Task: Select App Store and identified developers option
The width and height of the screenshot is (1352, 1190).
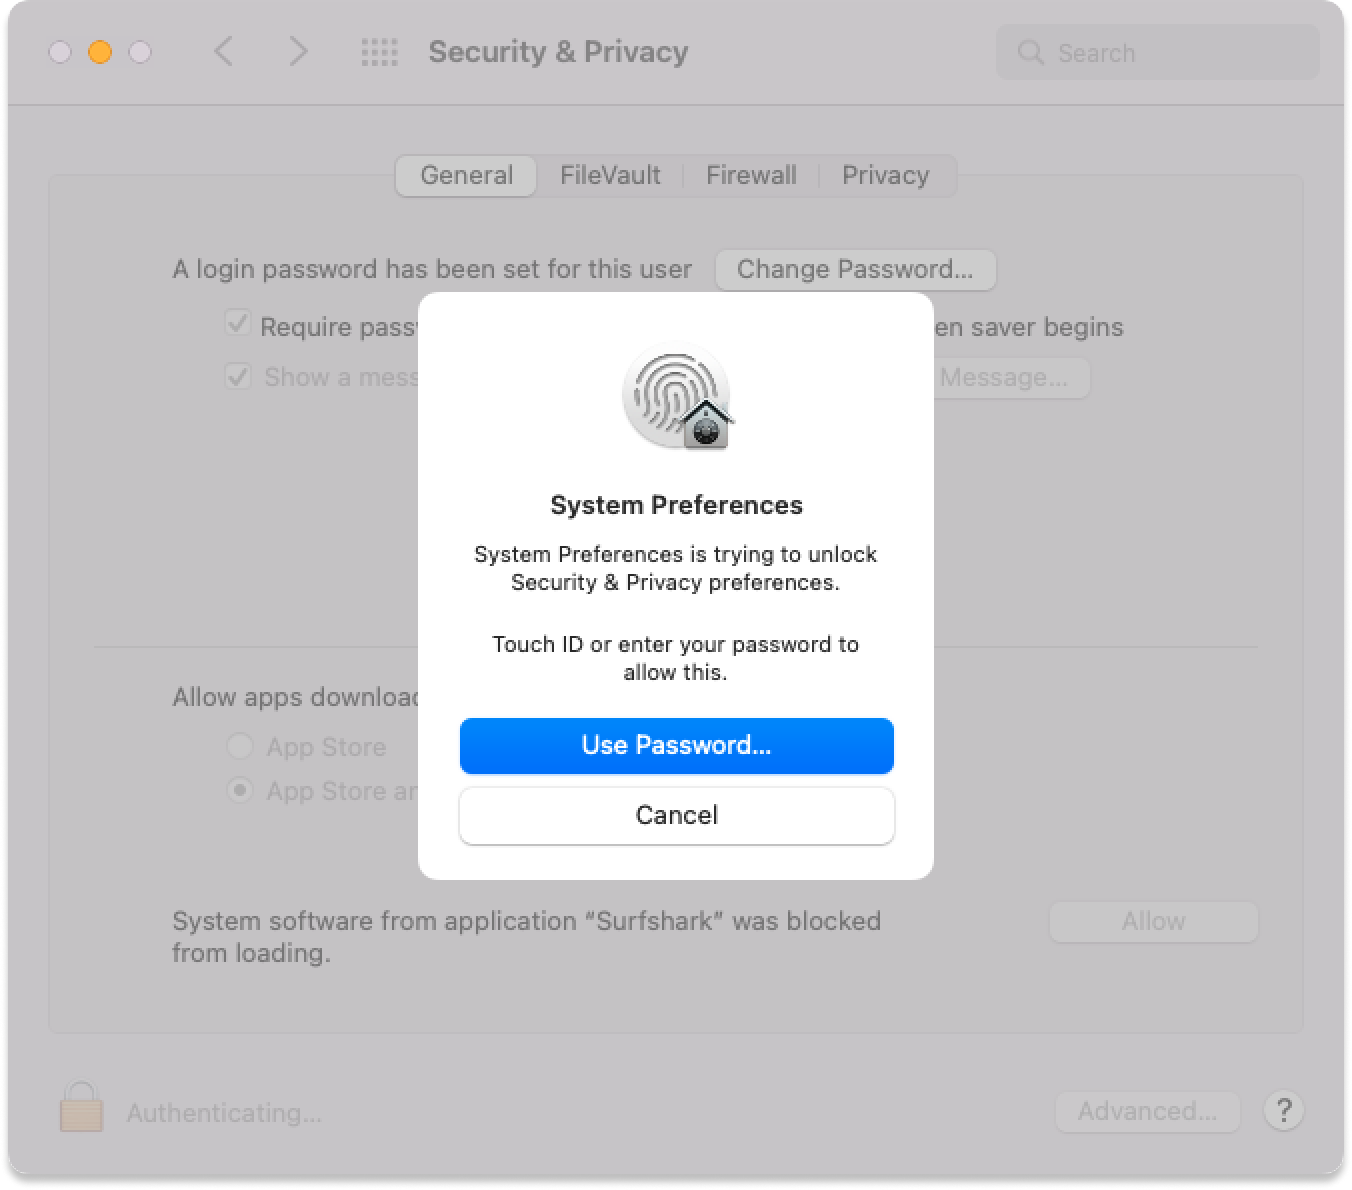Action: pyautogui.click(x=240, y=790)
